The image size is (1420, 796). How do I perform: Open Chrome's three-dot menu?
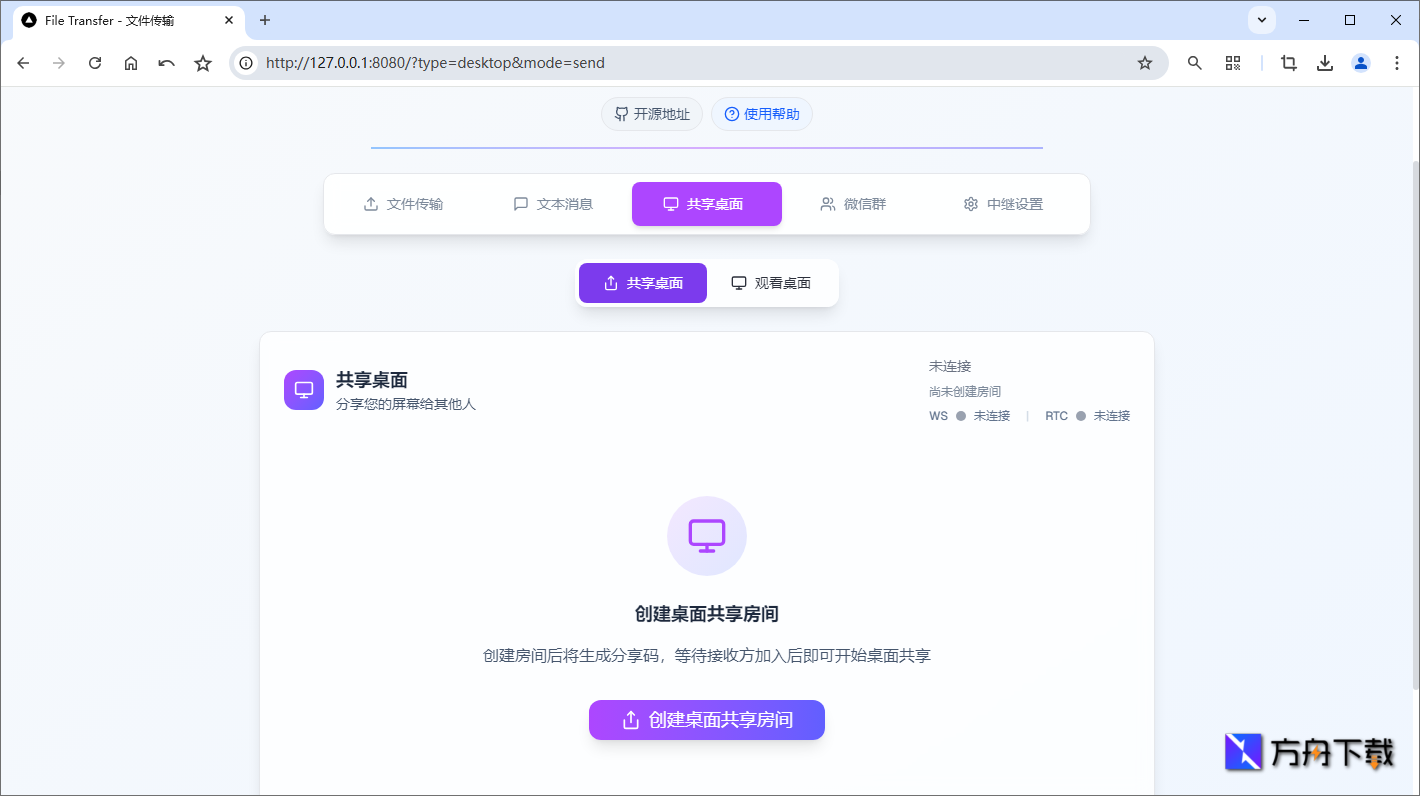point(1397,62)
